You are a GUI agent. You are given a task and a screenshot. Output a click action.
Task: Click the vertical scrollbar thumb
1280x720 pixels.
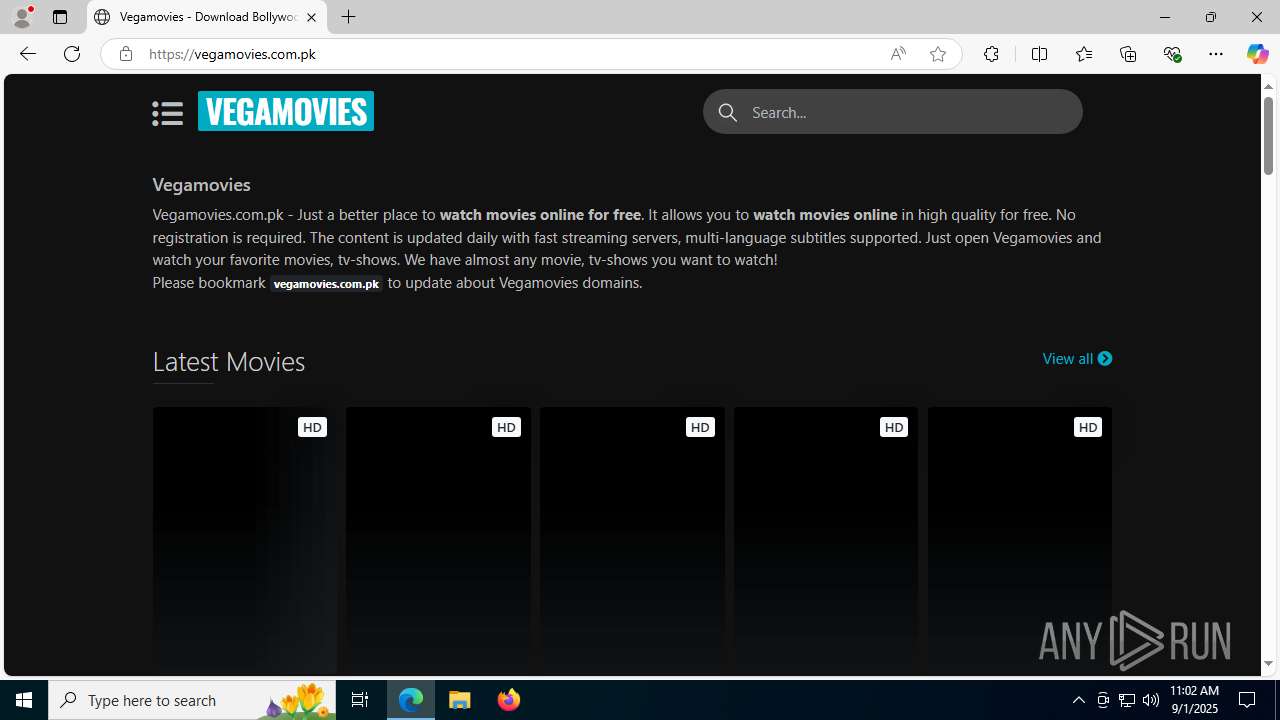pyautogui.click(x=1268, y=136)
